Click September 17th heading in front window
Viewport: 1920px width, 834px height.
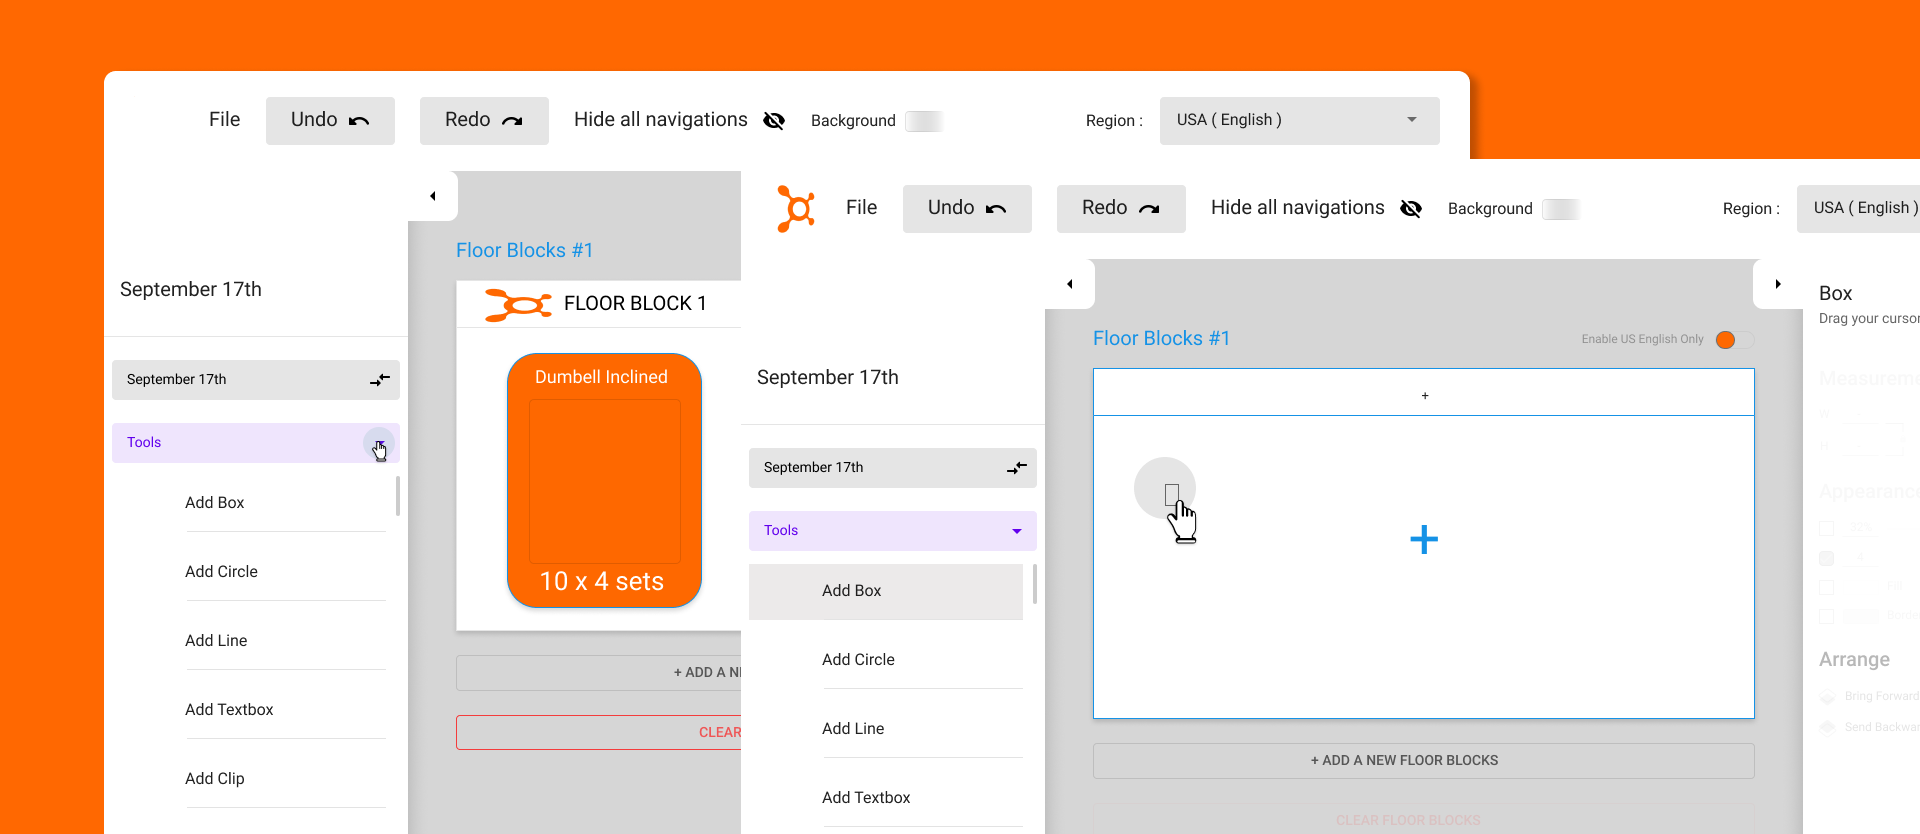point(828,378)
